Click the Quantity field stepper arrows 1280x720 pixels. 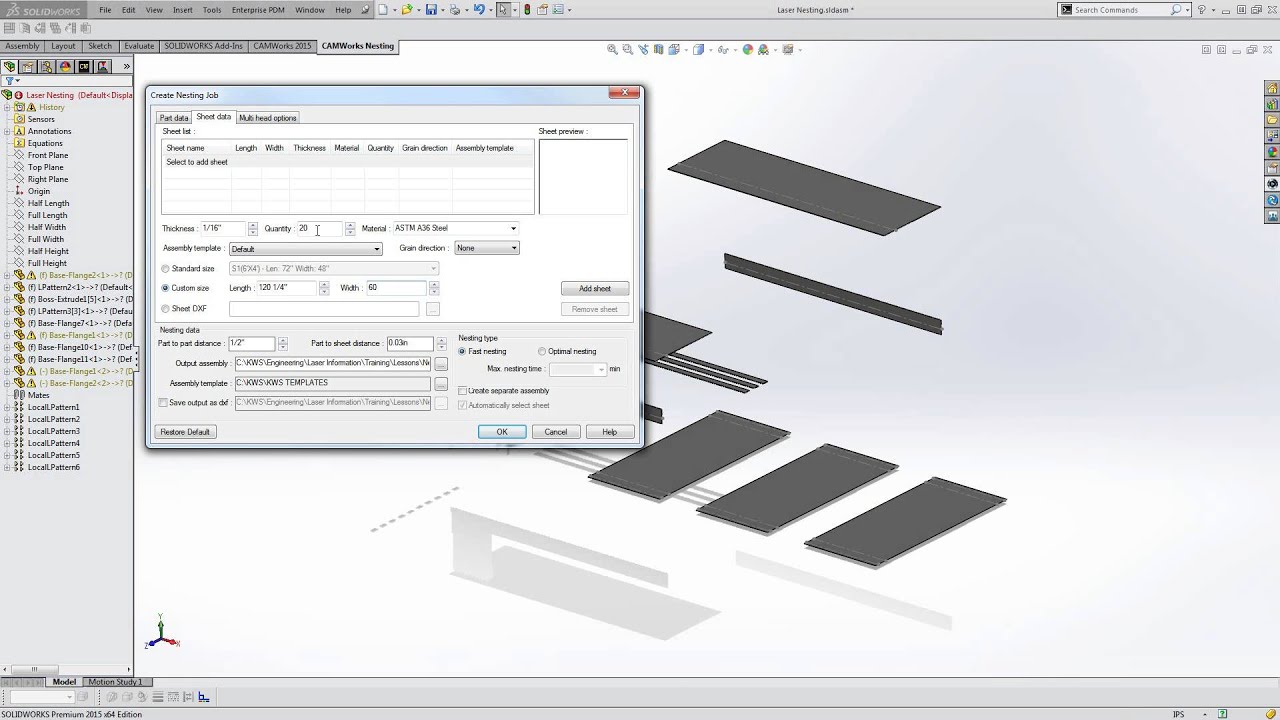[x=350, y=229]
